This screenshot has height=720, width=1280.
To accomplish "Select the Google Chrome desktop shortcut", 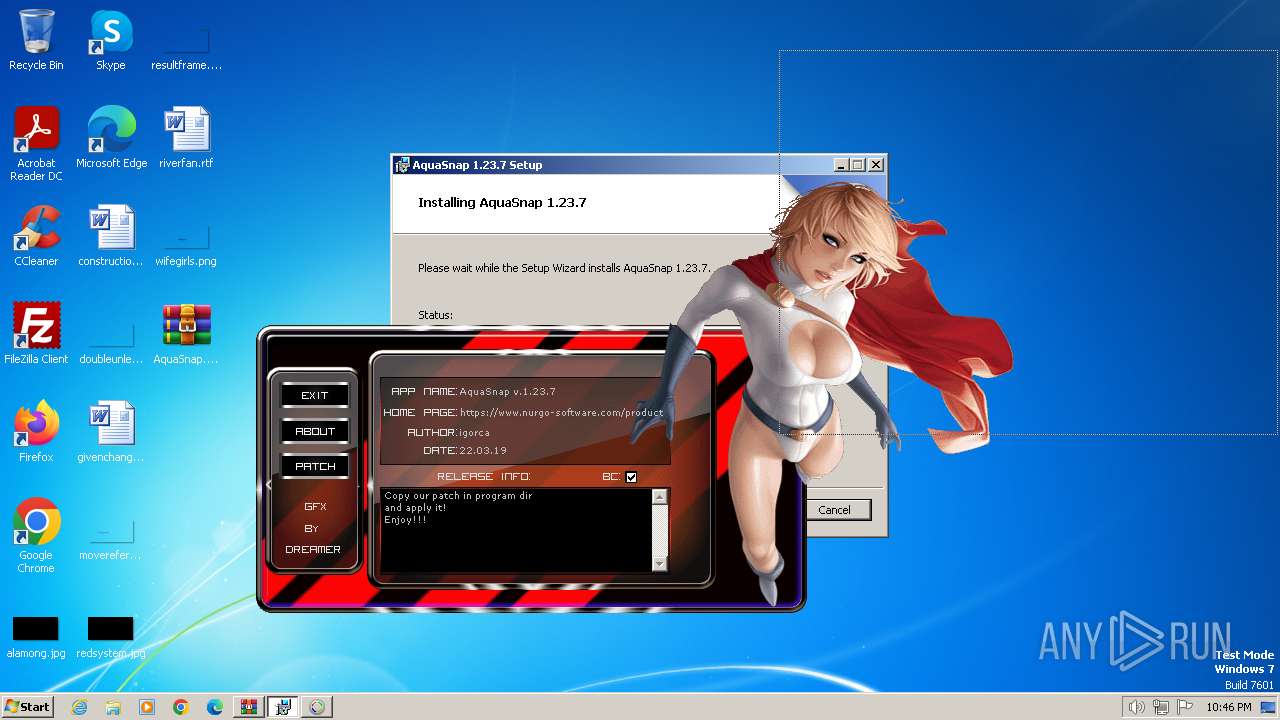I will tap(36, 536).
